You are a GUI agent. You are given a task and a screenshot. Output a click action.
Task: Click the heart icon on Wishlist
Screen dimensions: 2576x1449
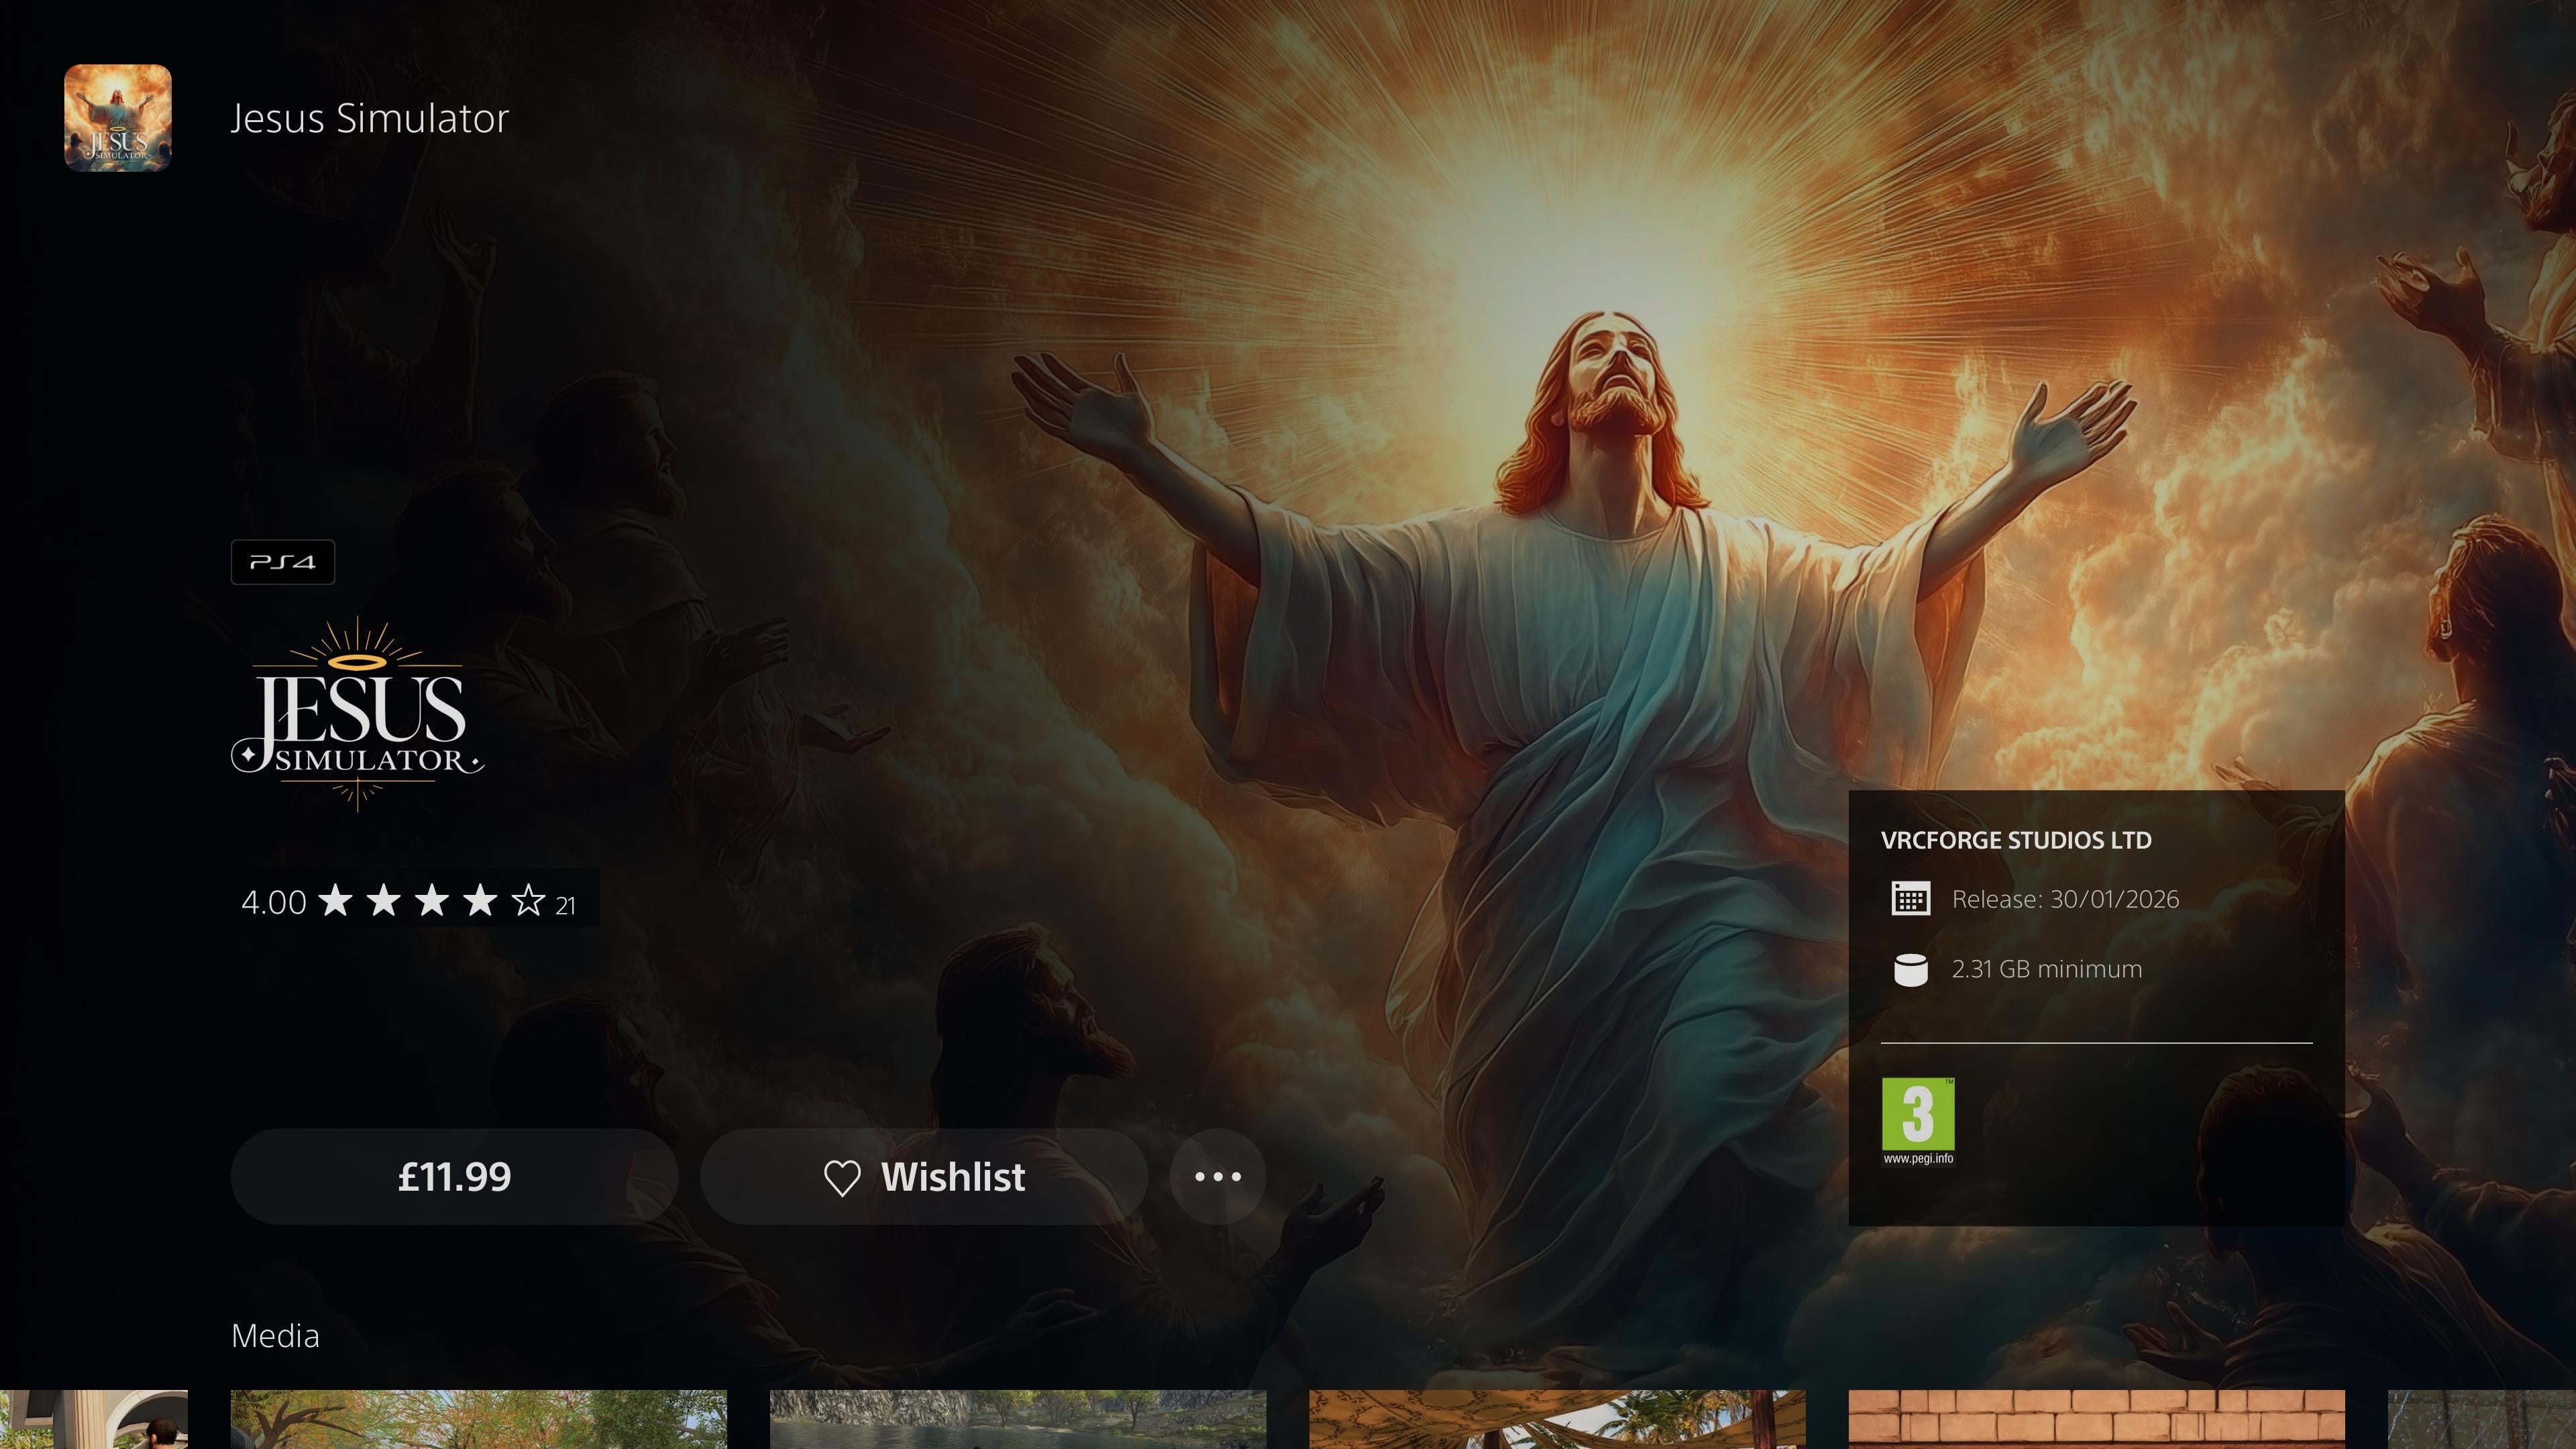(x=841, y=1178)
